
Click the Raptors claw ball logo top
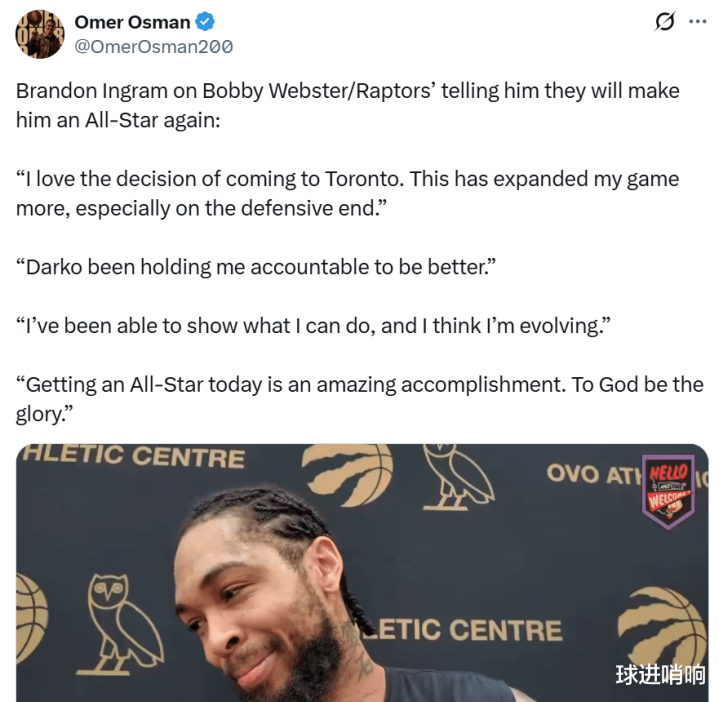point(348,474)
